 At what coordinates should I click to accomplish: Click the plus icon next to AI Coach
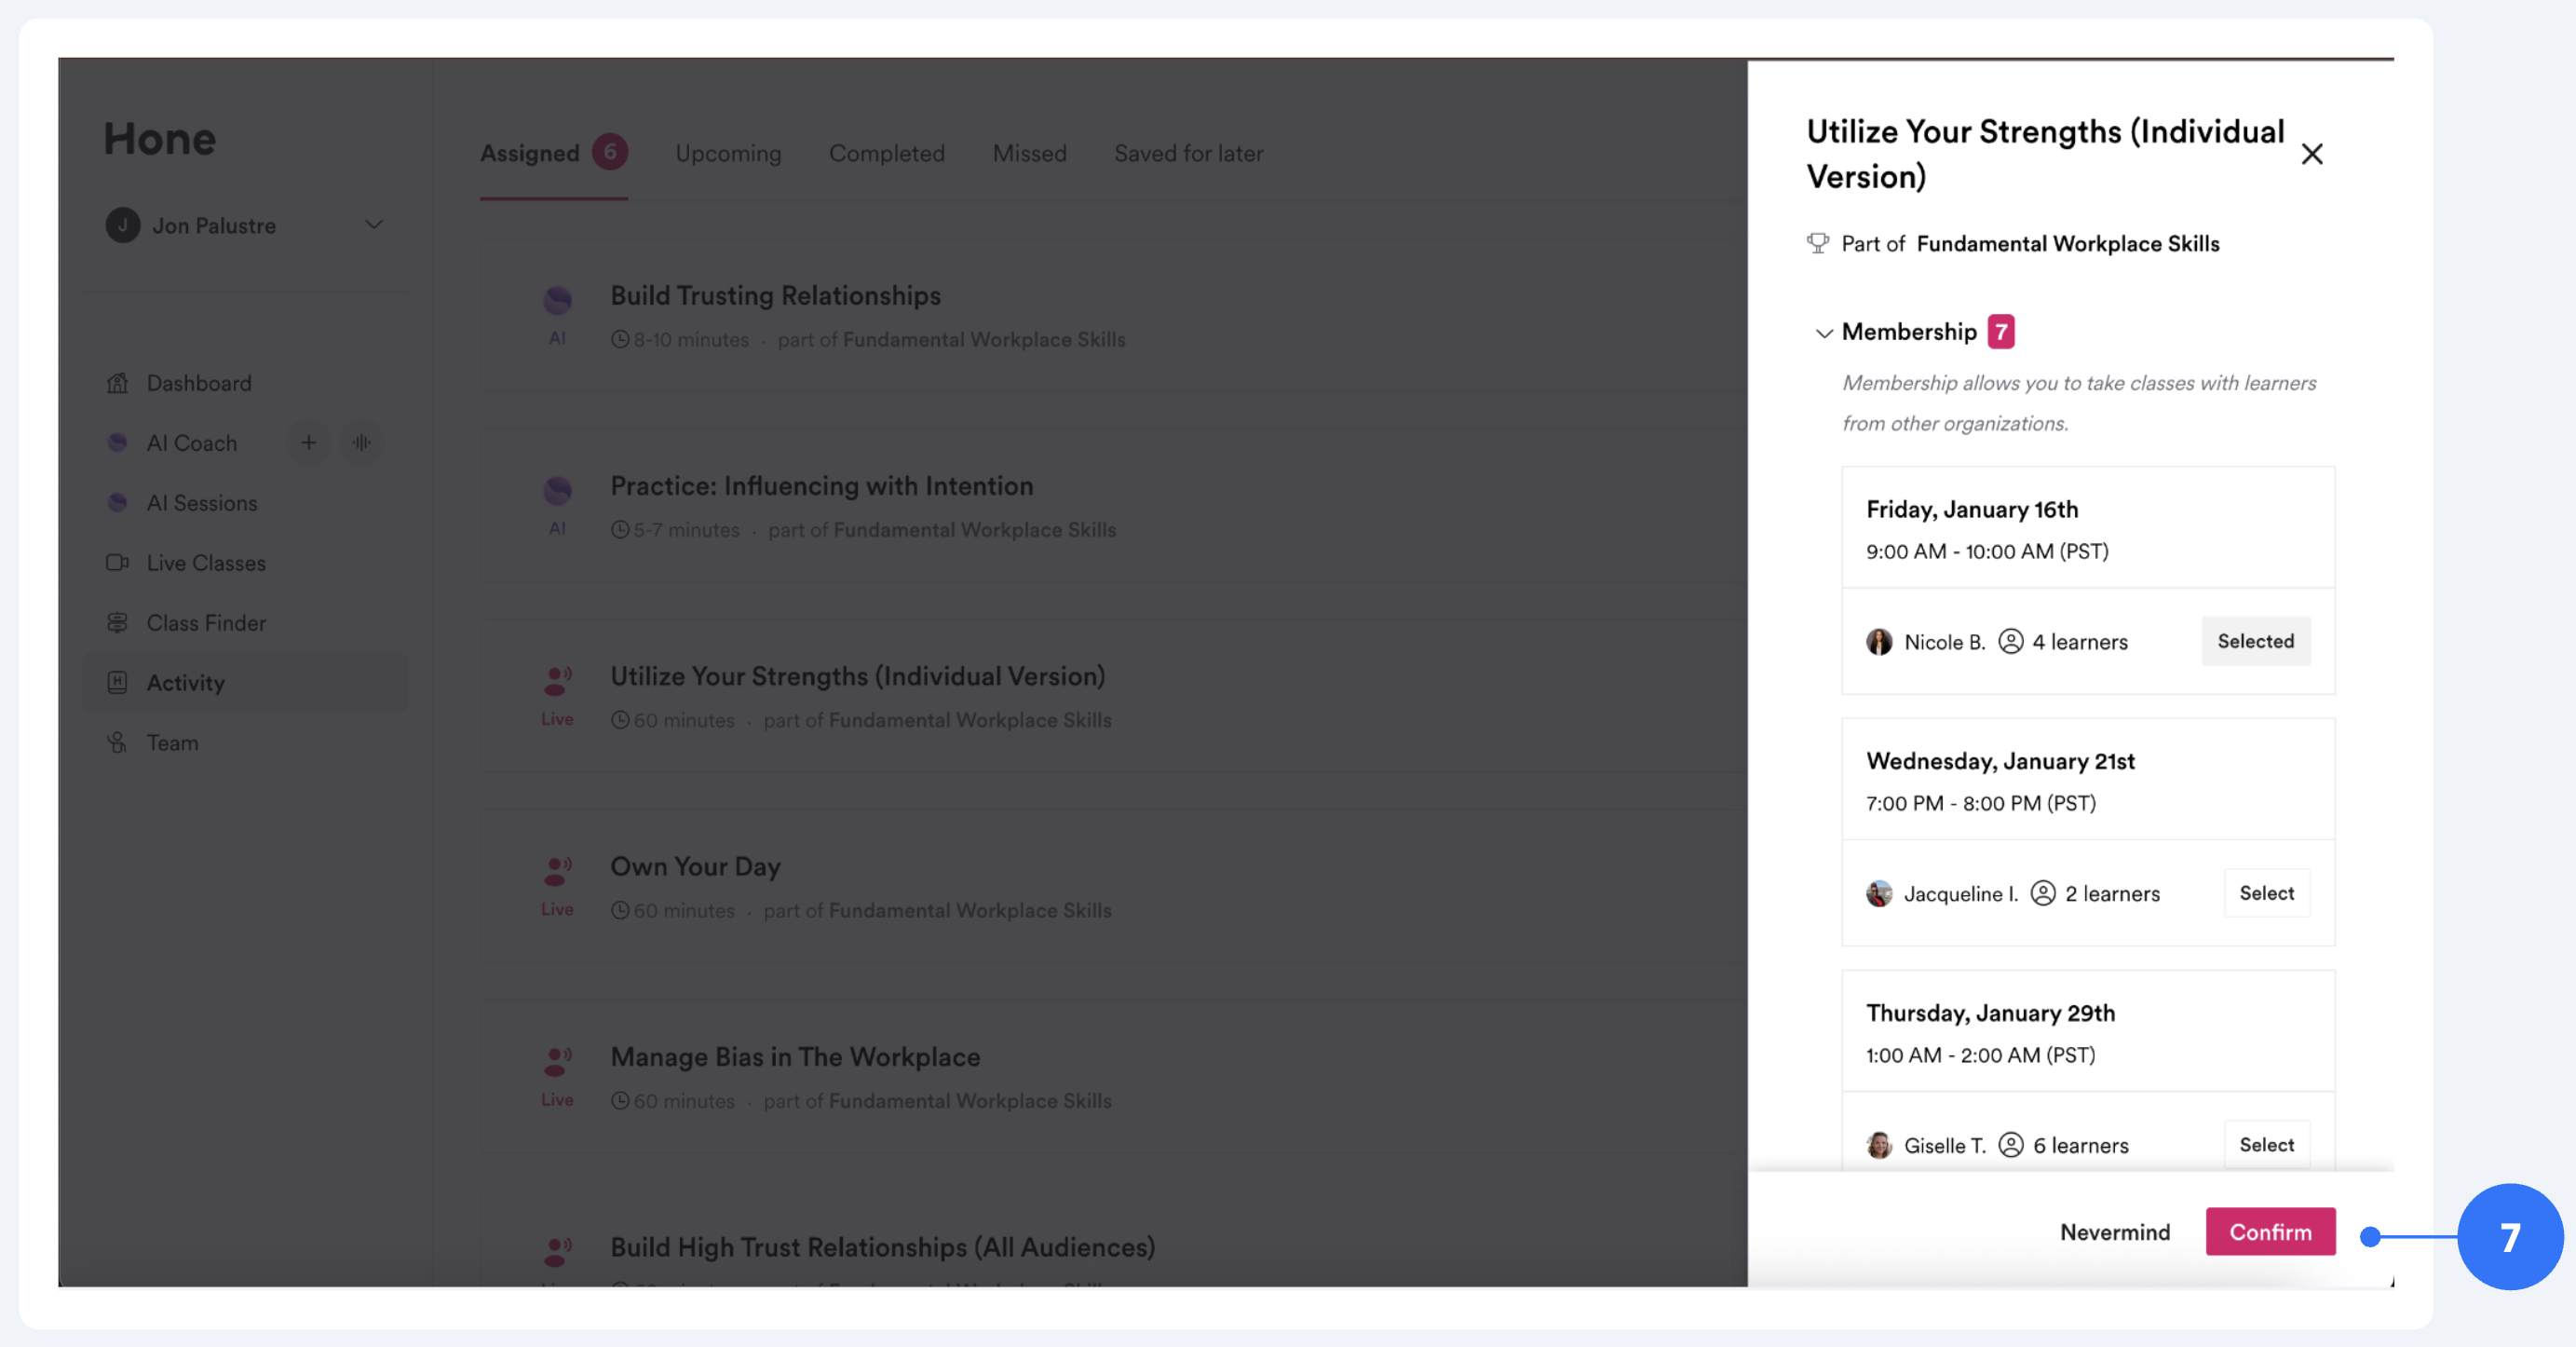coord(308,442)
